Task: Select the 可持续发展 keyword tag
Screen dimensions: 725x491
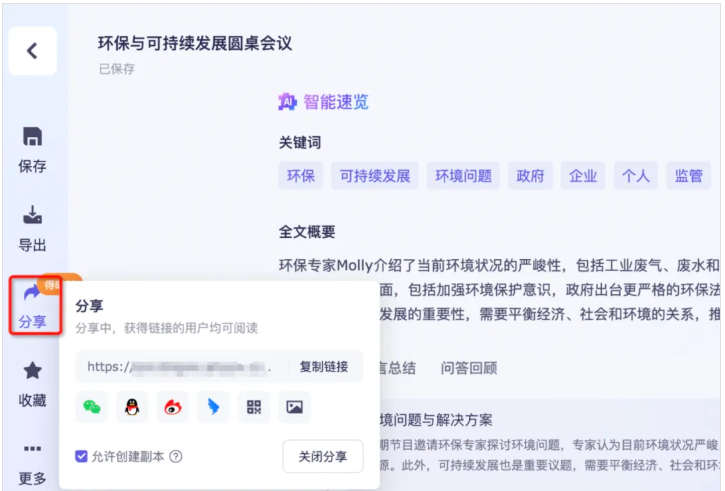Action: (375, 176)
